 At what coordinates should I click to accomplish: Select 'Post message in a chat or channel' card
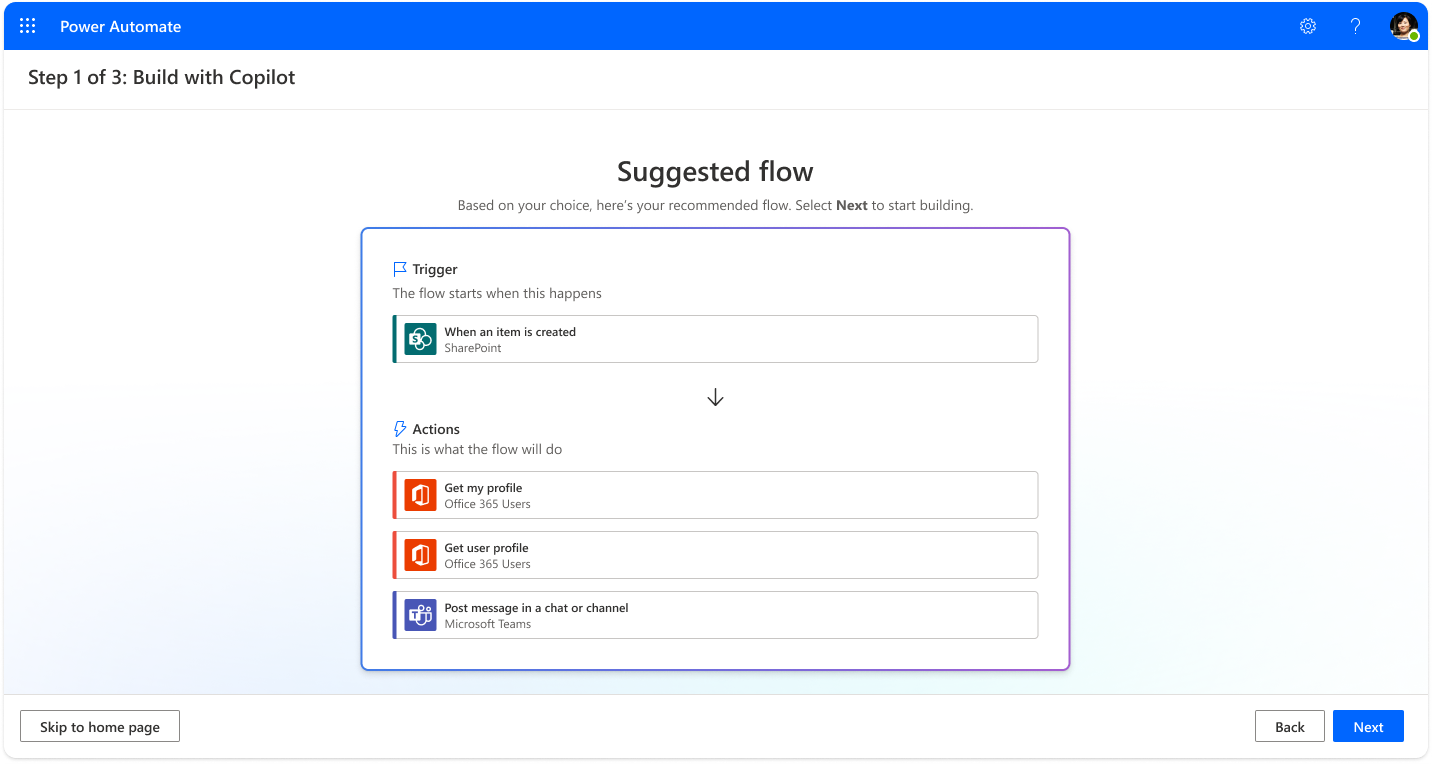pyautogui.click(x=715, y=615)
